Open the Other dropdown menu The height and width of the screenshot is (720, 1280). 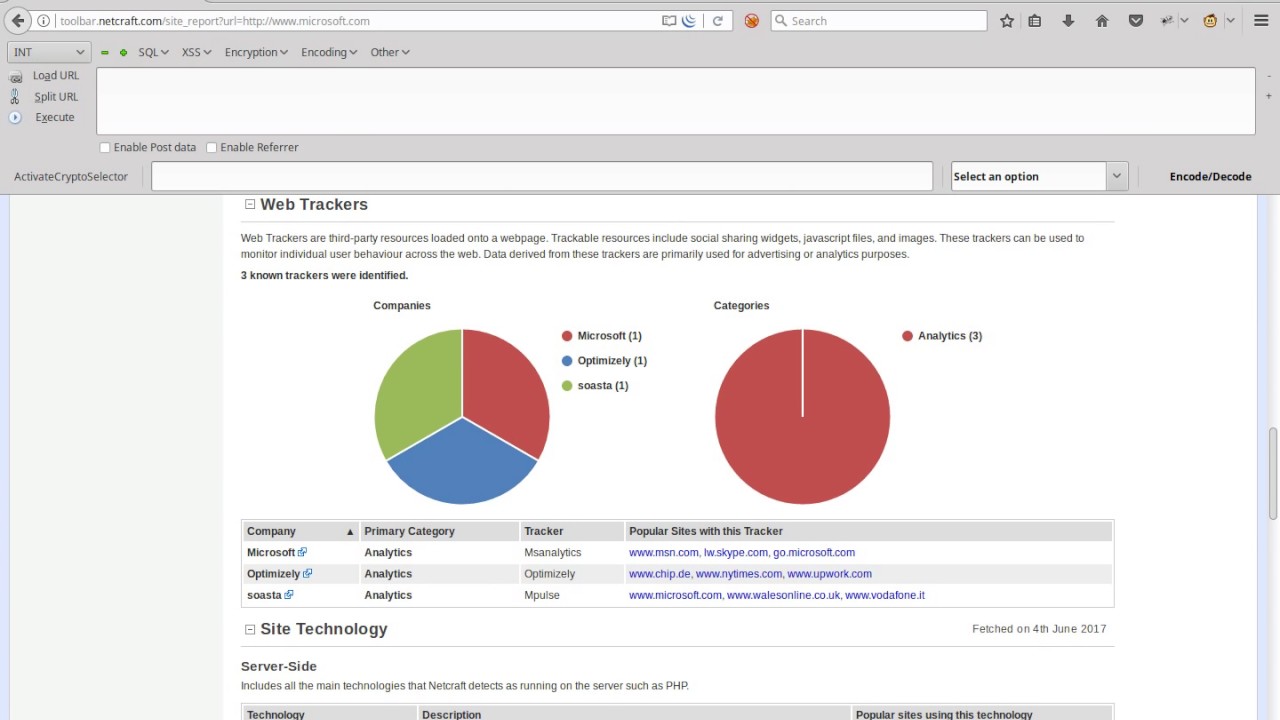point(390,52)
